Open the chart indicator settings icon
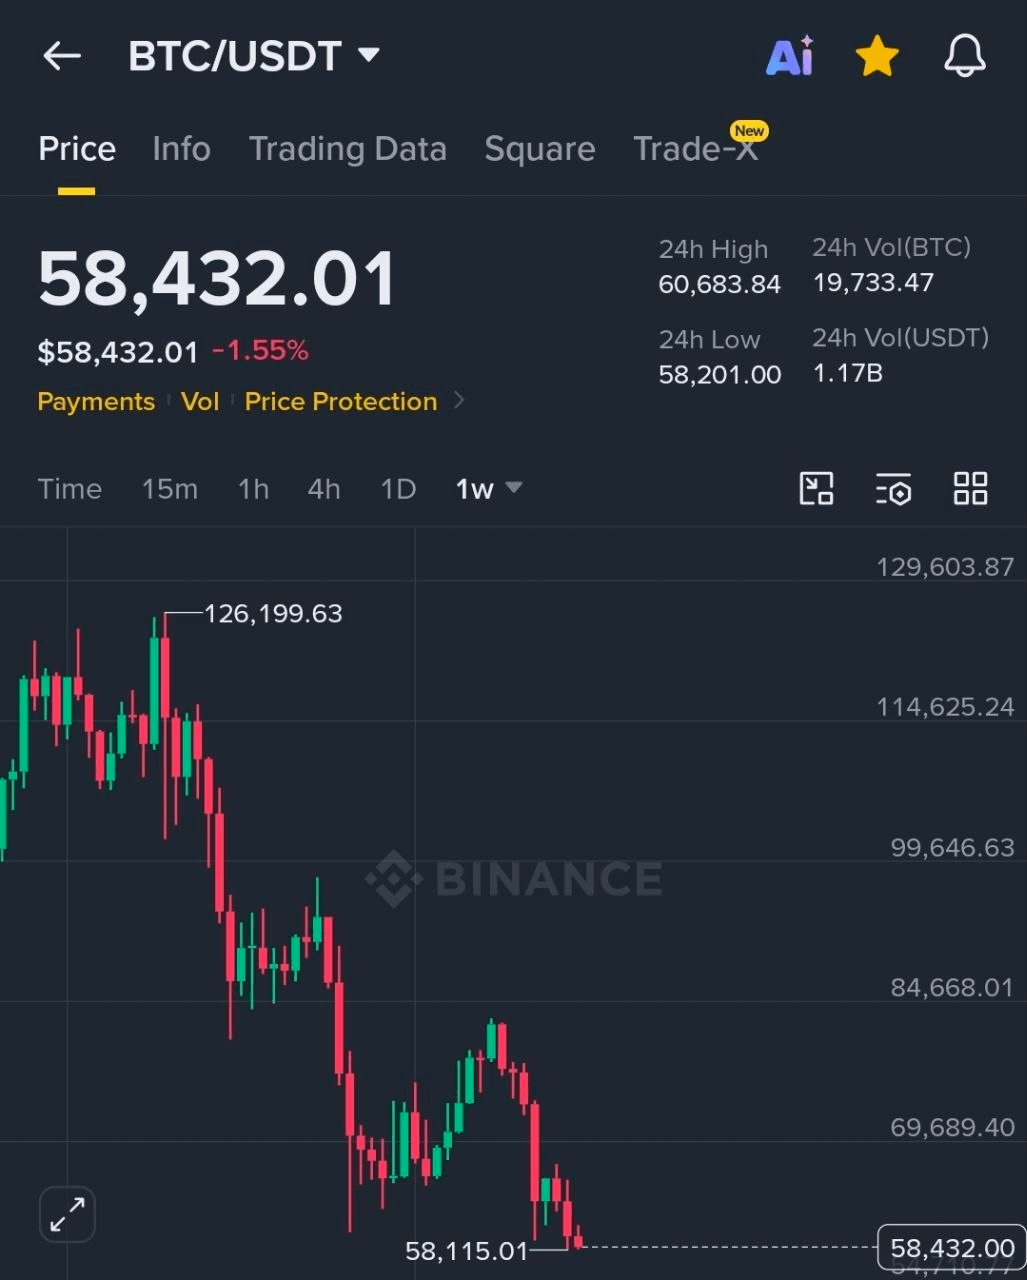Screen dimensions: 1027x1280 (893, 489)
